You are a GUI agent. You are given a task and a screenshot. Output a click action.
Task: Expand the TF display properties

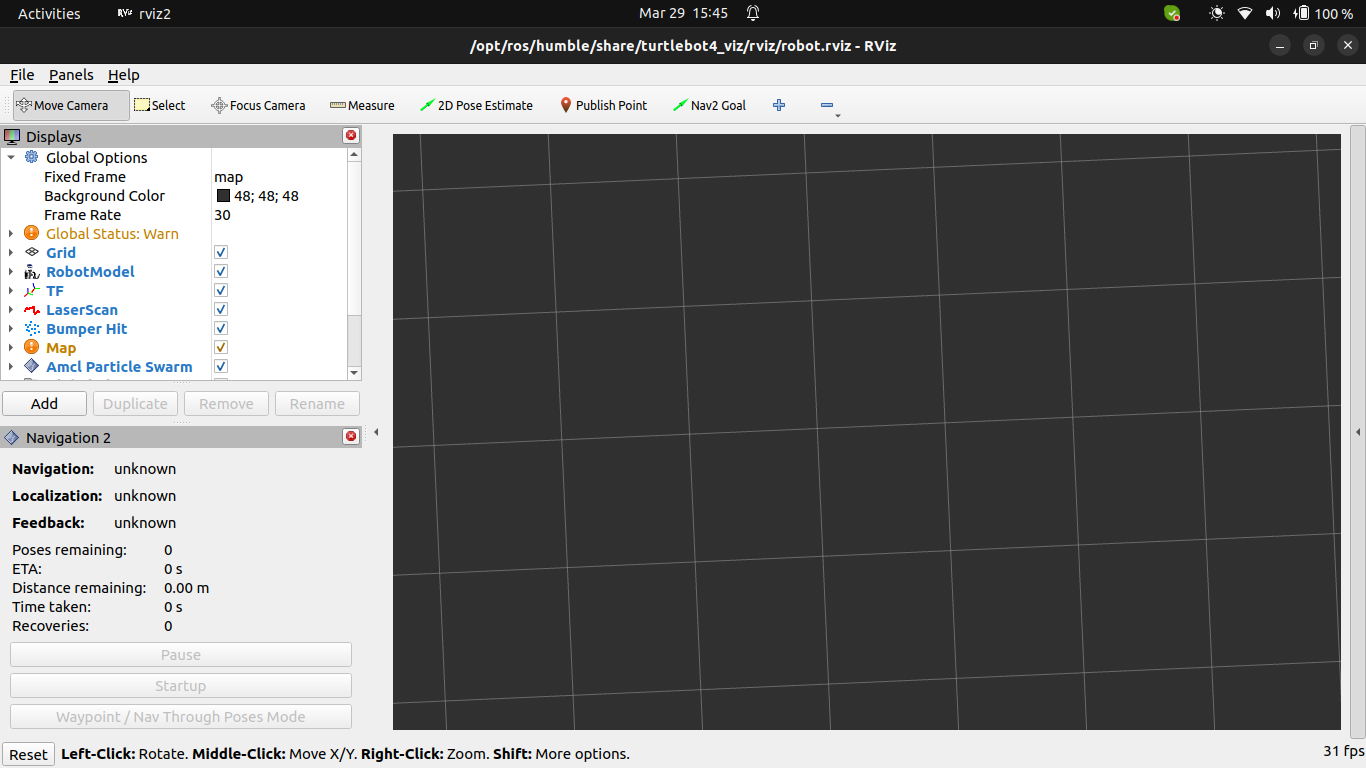coord(10,290)
